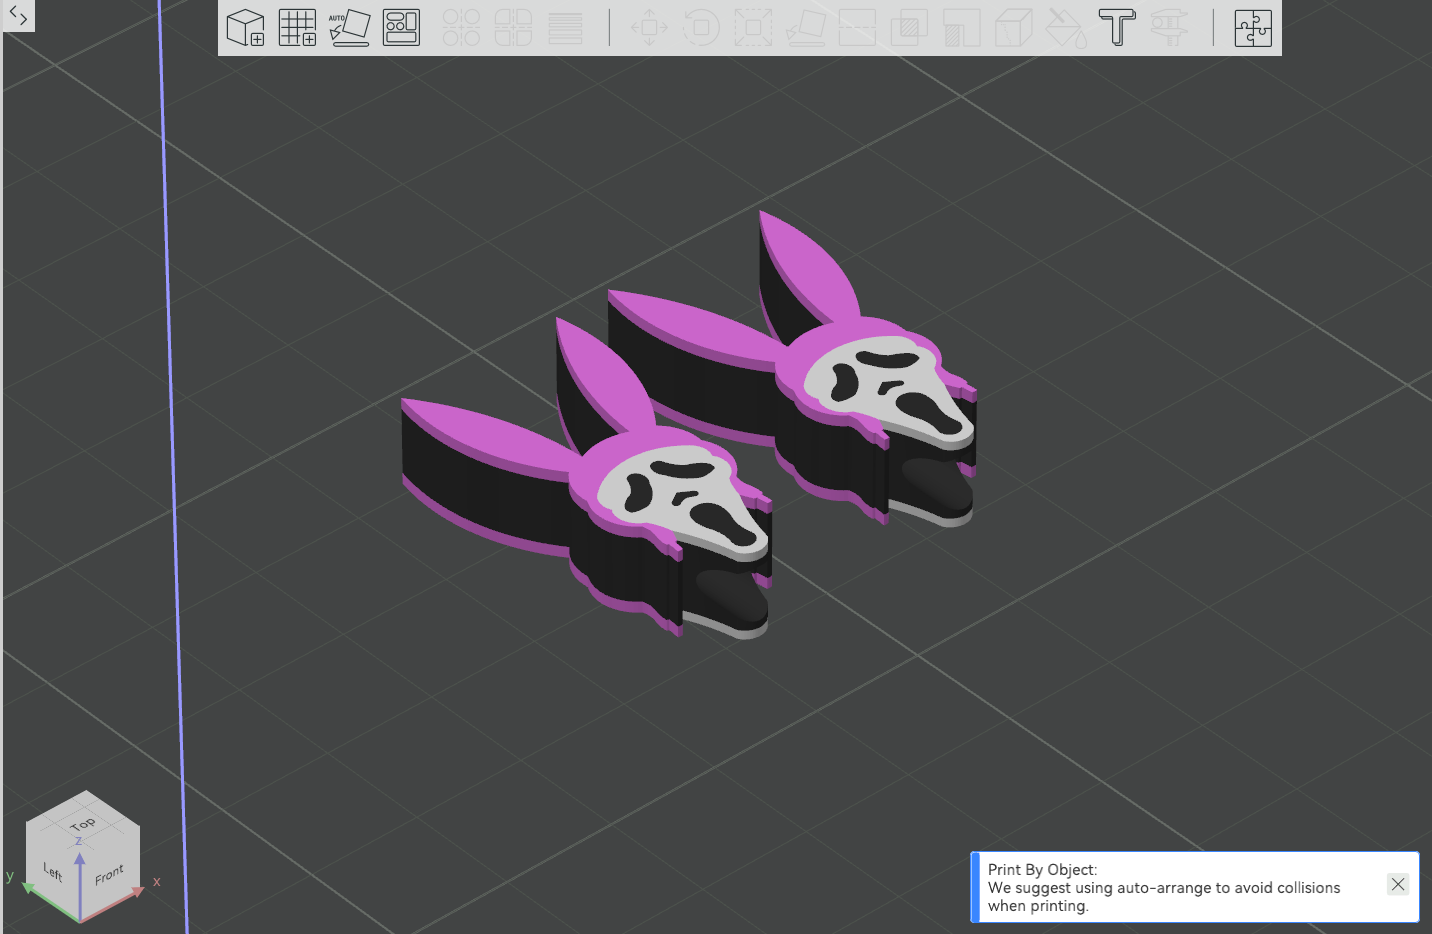This screenshot has height=934, width=1432.
Task: Select the Text shape tool
Action: 1117,27
